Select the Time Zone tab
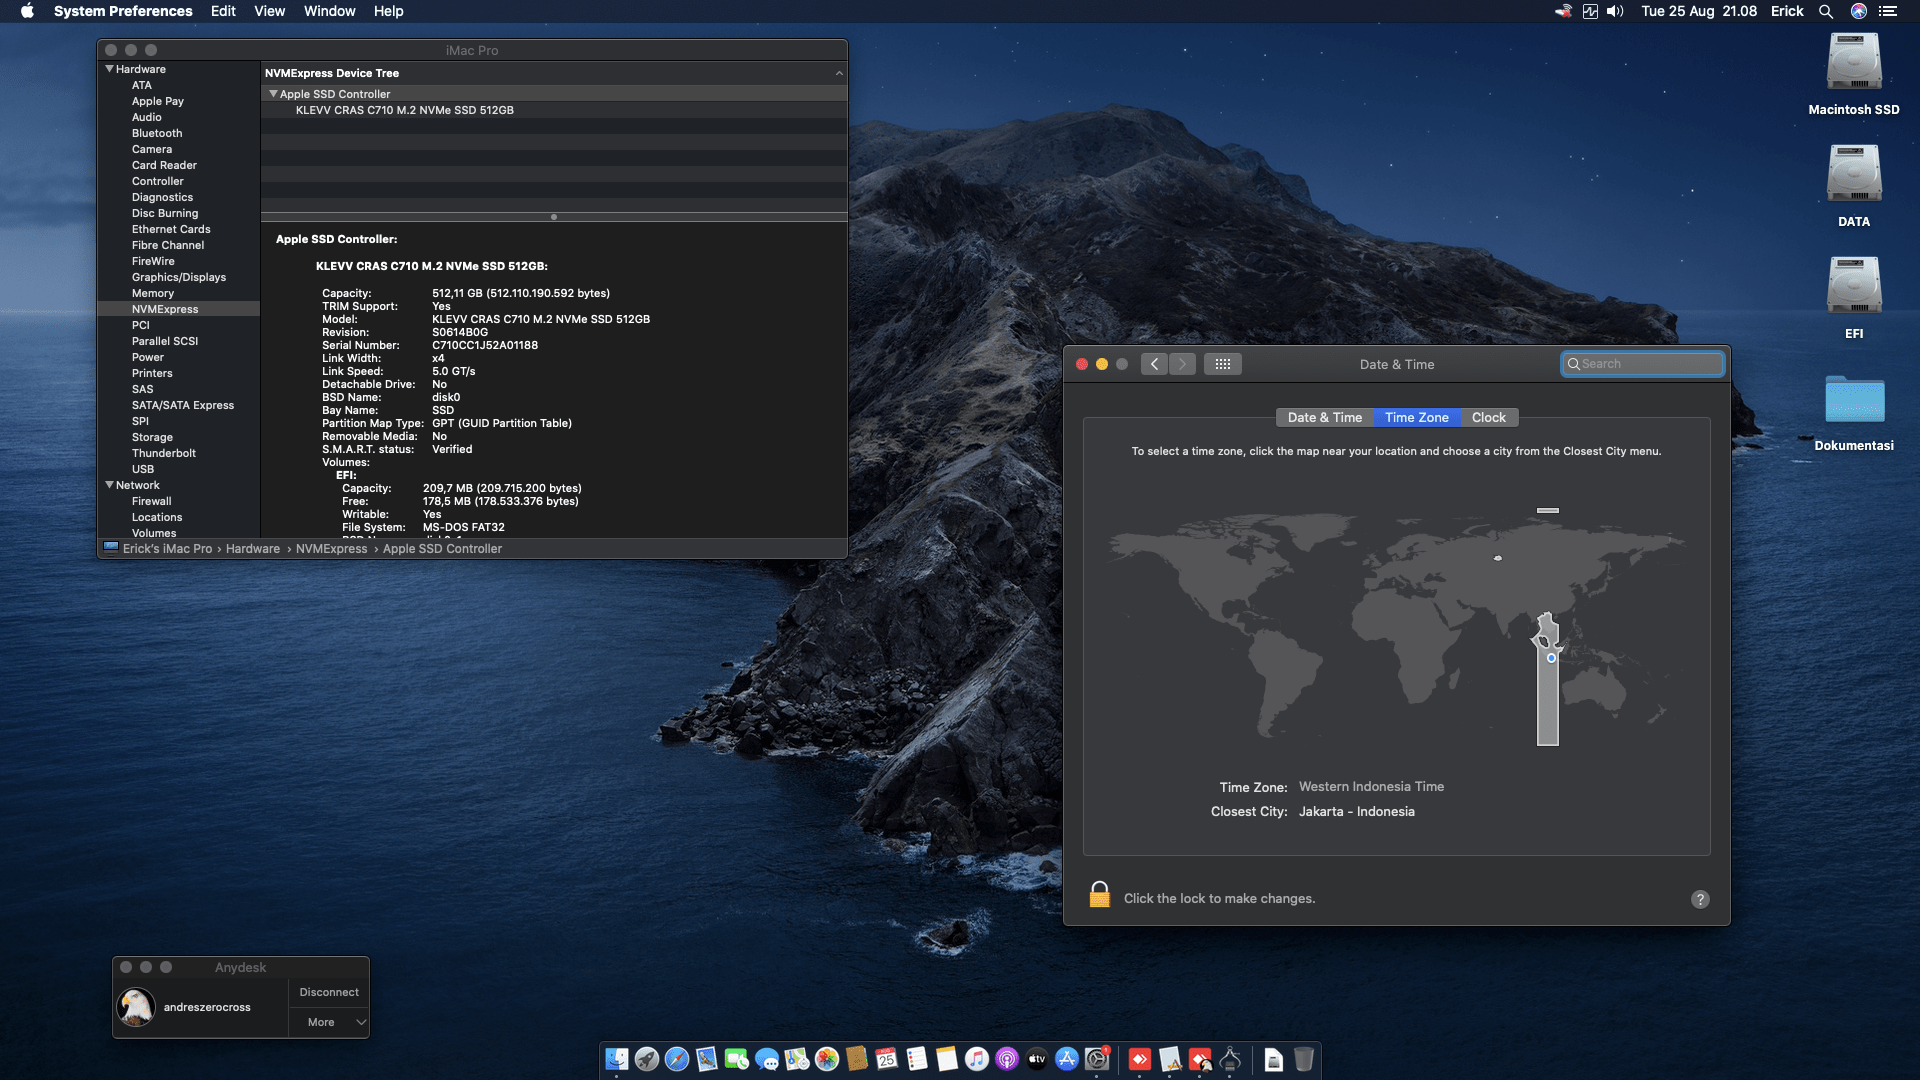Image resolution: width=1920 pixels, height=1080 pixels. coord(1417,418)
